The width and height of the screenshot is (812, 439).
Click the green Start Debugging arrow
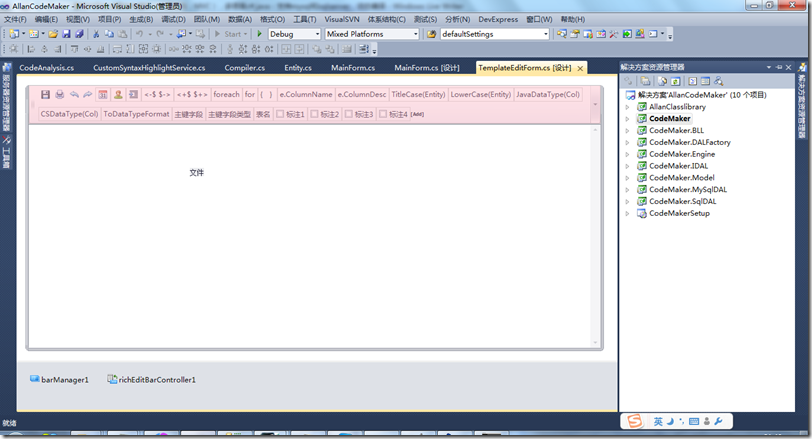259,34
